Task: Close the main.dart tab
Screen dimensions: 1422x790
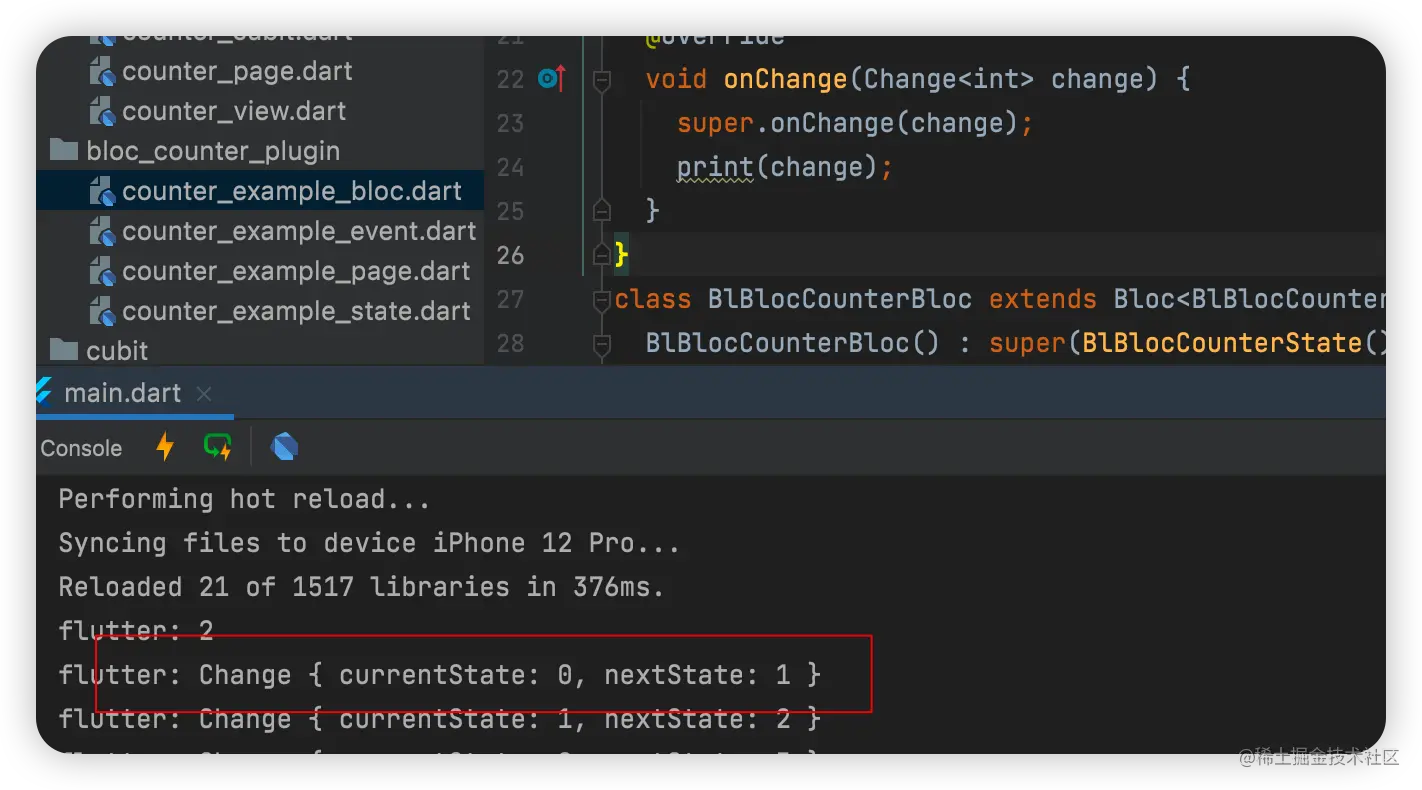Action: 204,394
